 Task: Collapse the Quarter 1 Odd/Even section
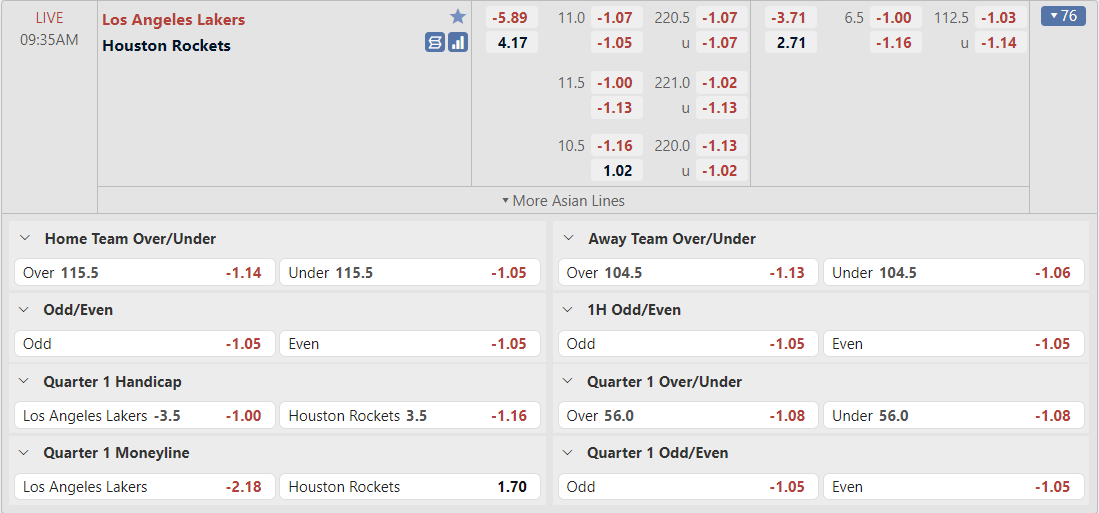569,453
